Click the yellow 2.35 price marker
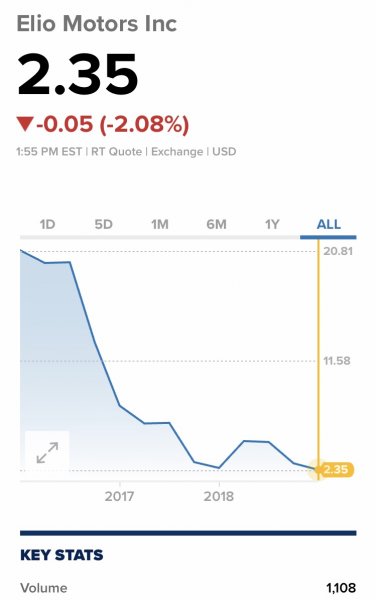 click(336, 470)
